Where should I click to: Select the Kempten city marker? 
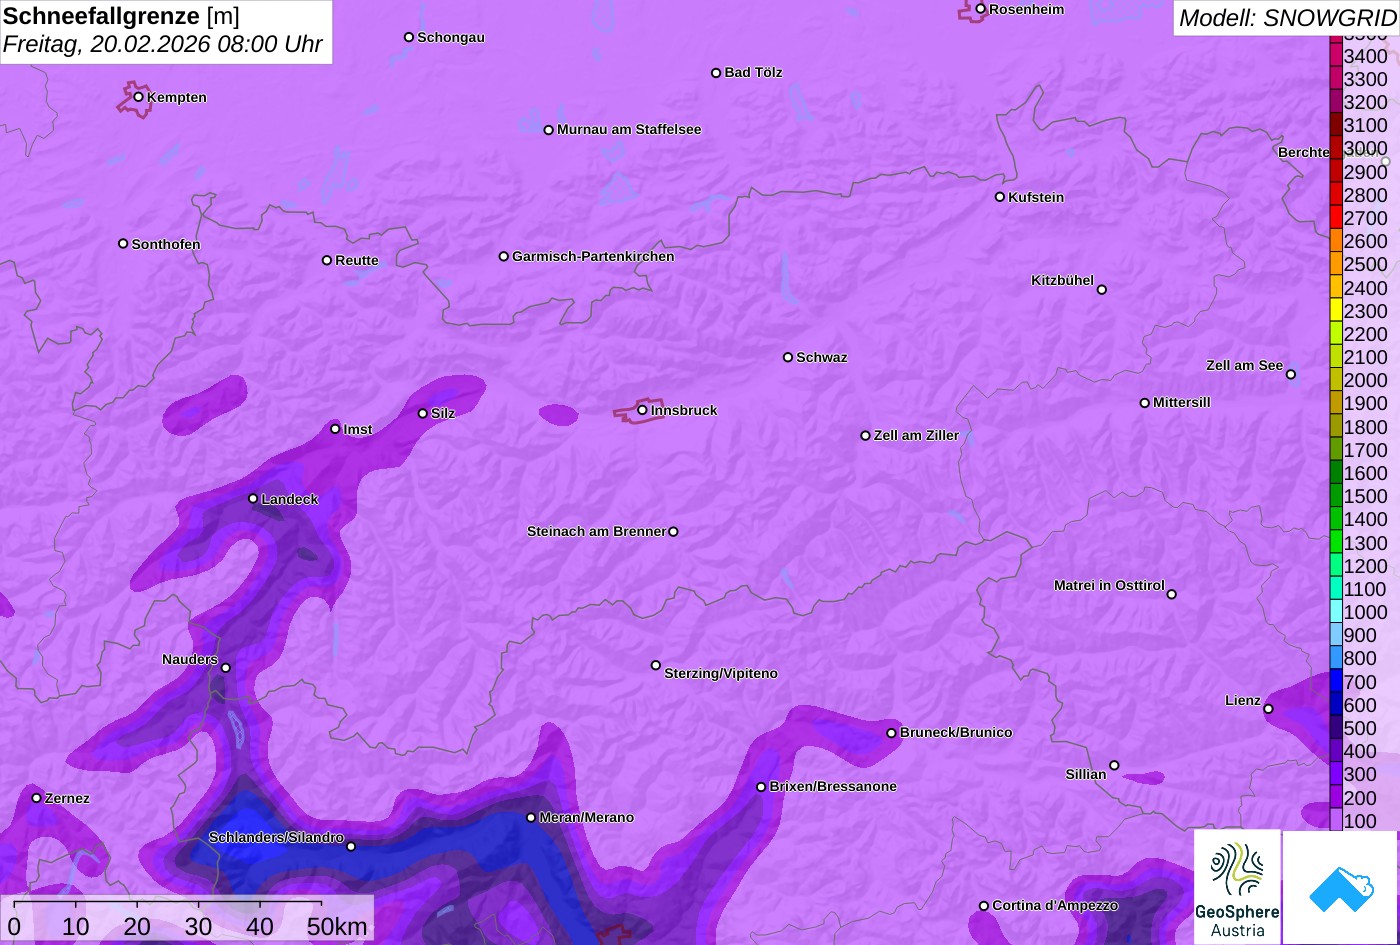(139, 97)
